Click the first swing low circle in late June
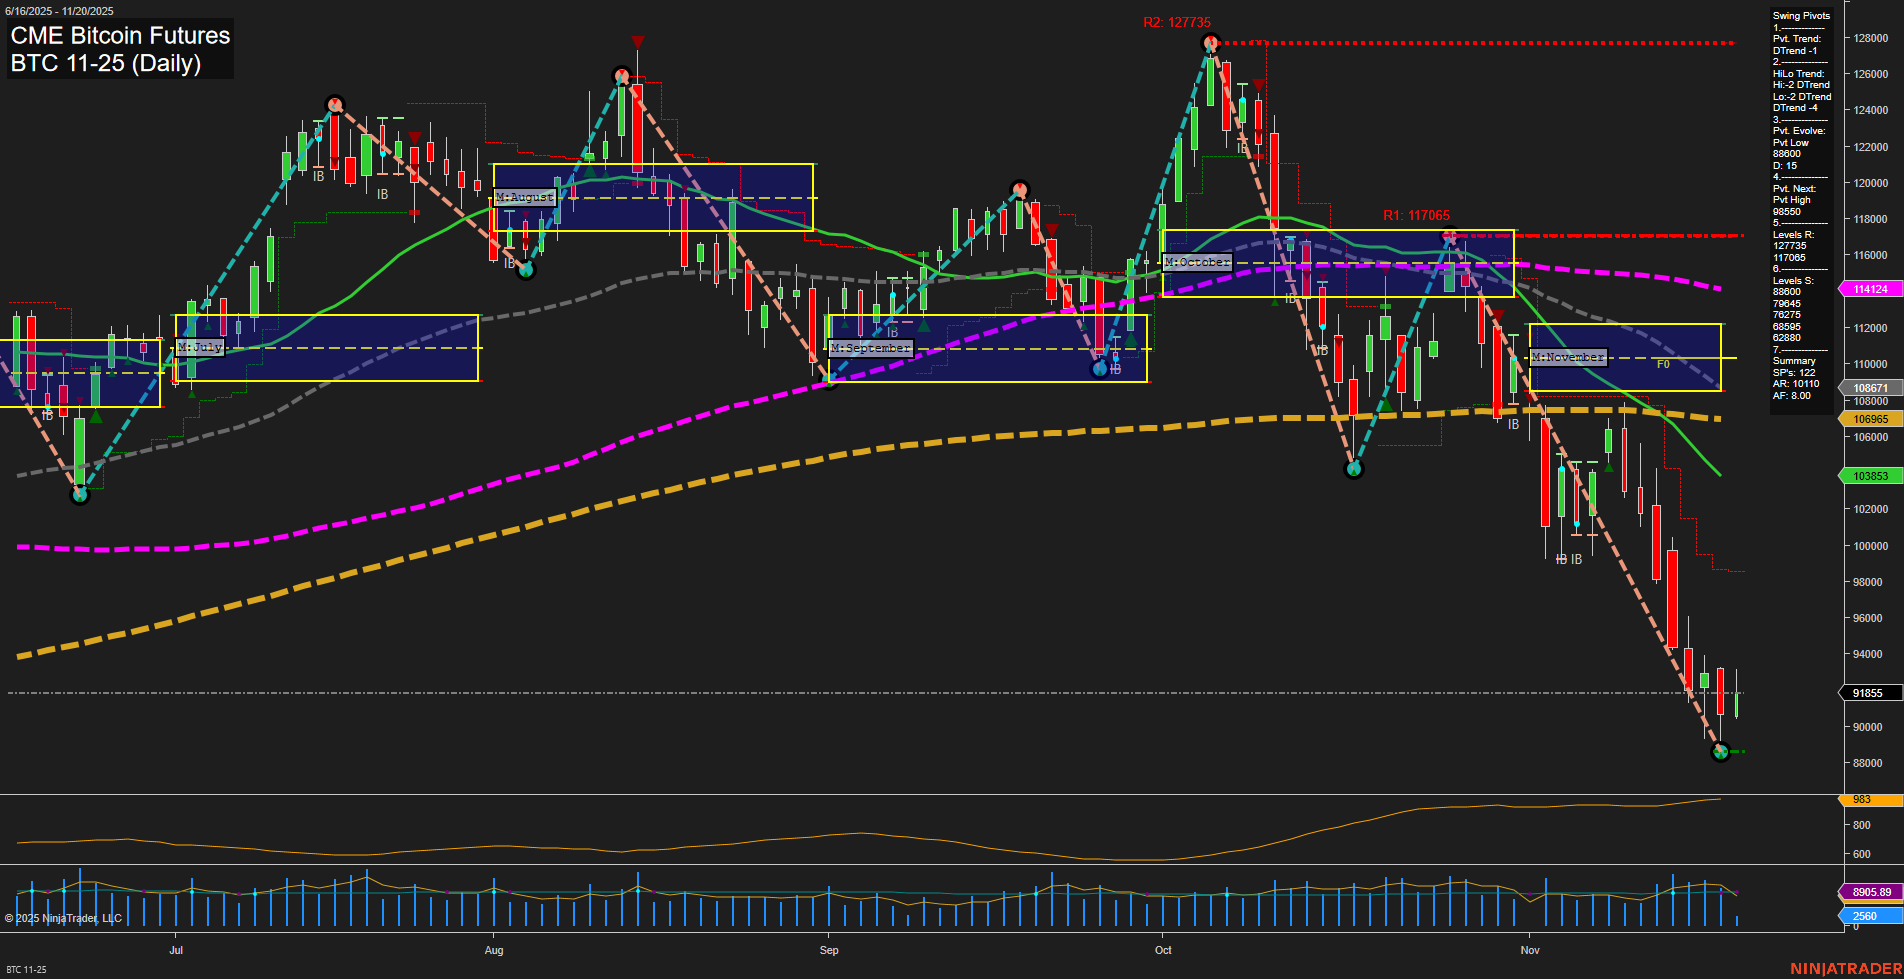 (80, 495)
